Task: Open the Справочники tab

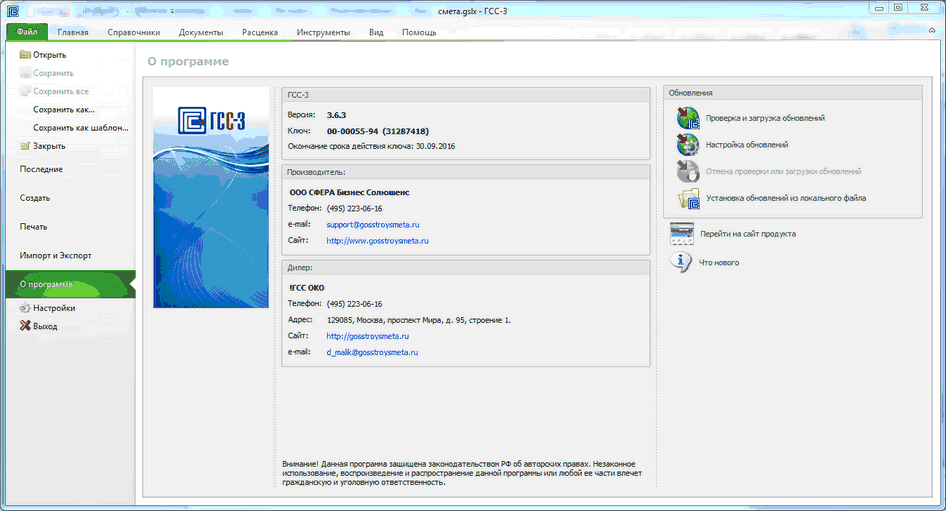Action: (x=134, y=33)
